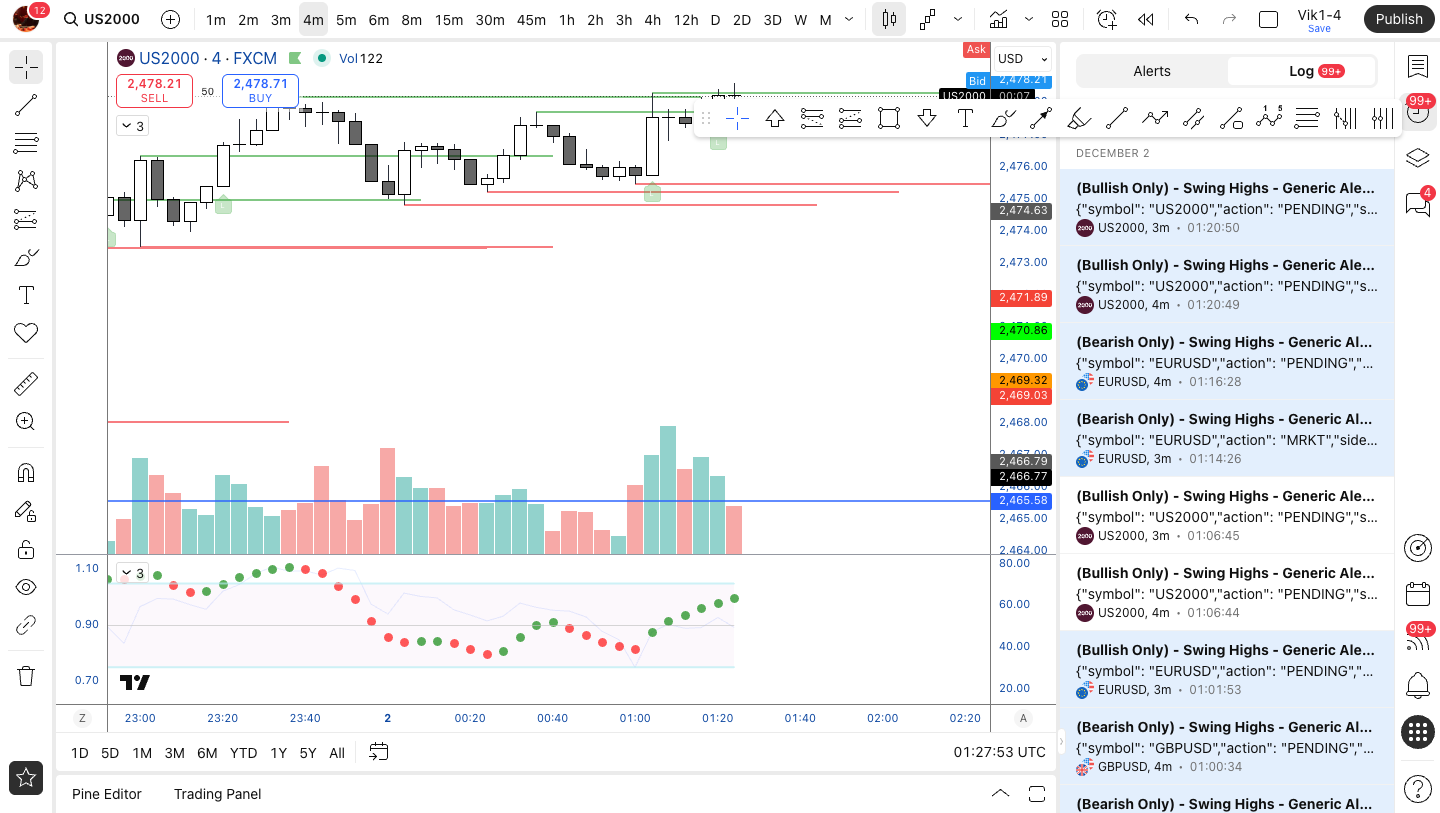Open log entry GBPUSD, 4m at 01:00:34
The height and width of the screenshot is (813, 1440).
tap(1226, 747)
